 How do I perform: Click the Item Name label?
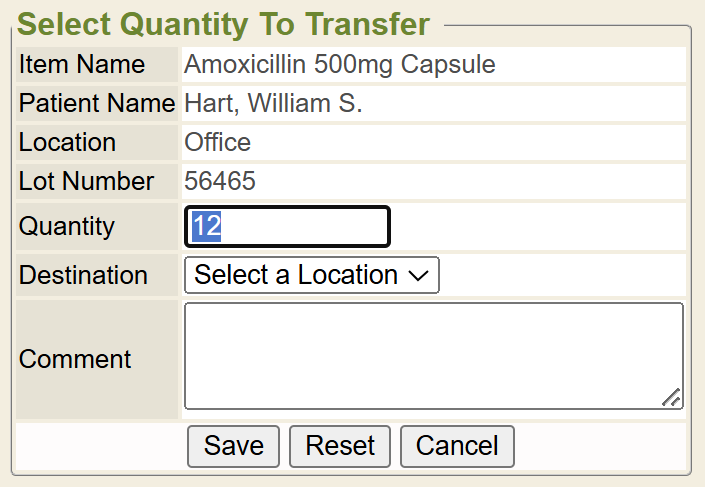point(82,65)
